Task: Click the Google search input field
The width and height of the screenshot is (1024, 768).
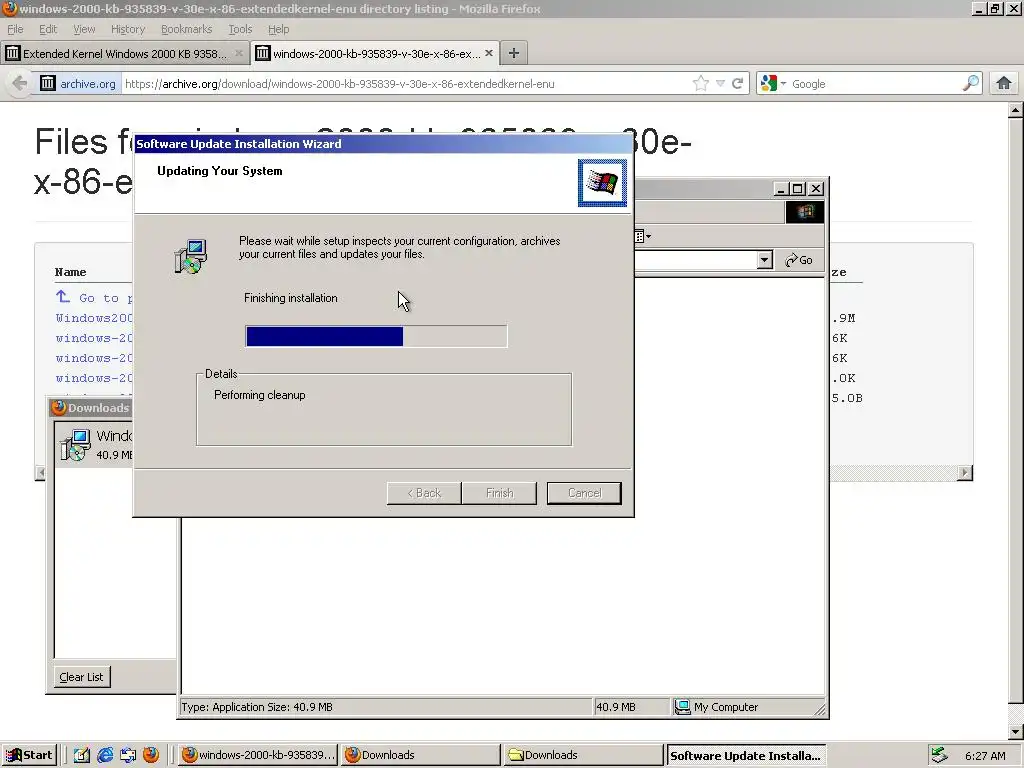Action: click(x=875, y=84)
